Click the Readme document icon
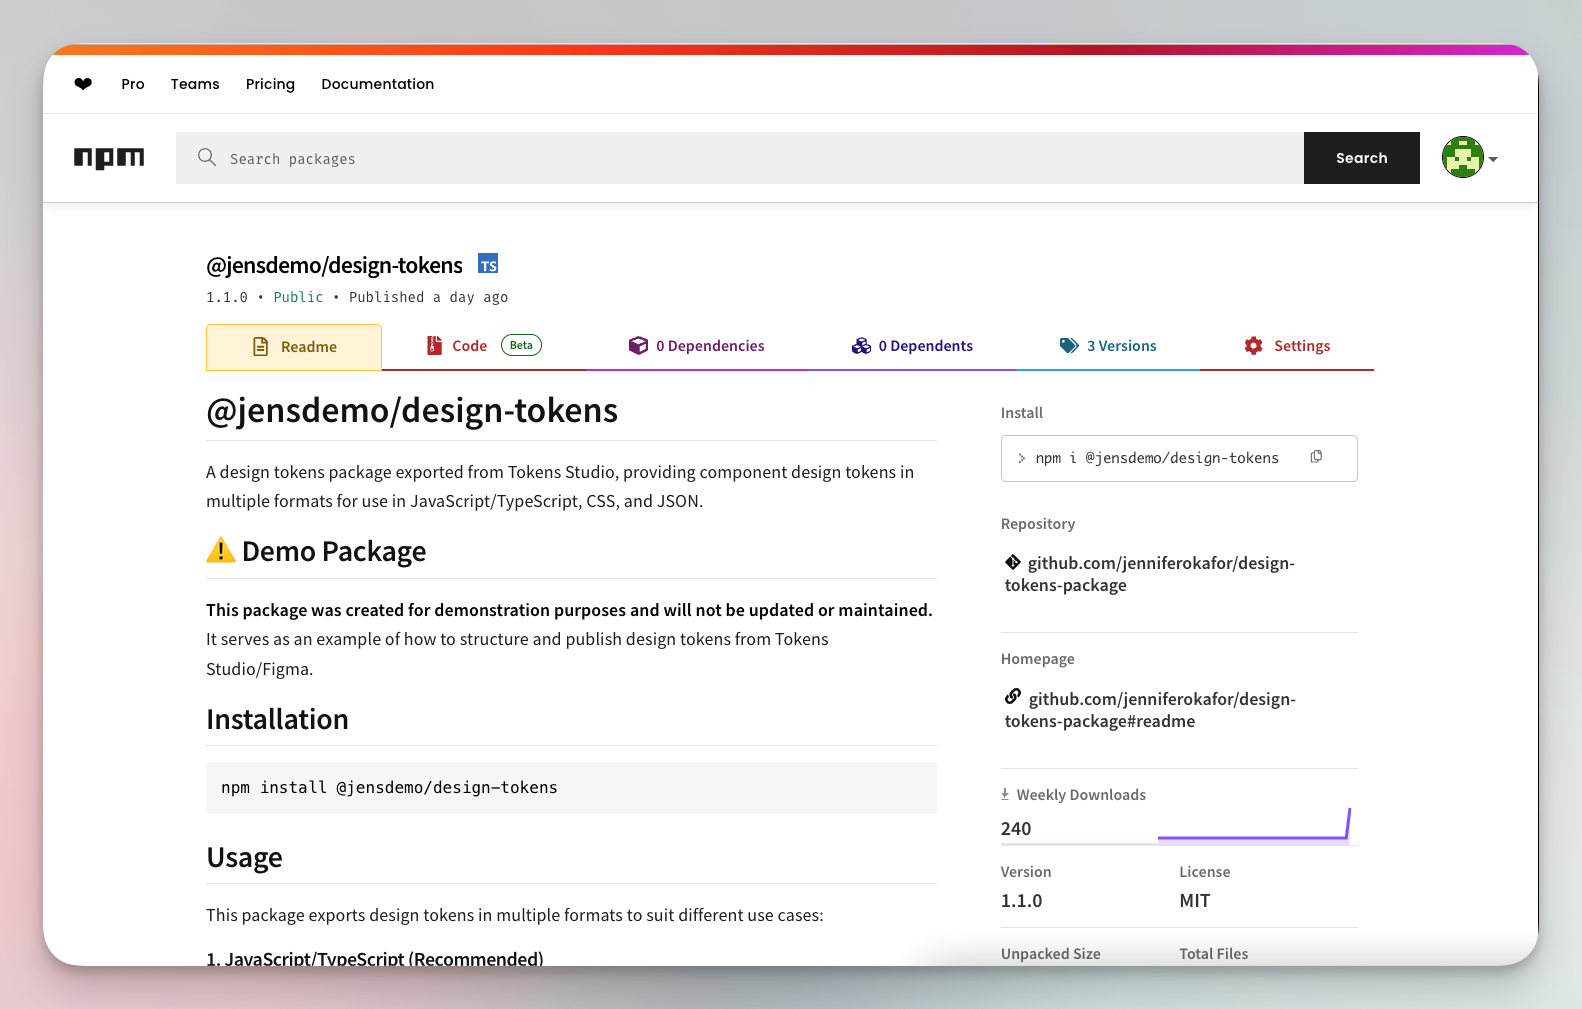 261,347
